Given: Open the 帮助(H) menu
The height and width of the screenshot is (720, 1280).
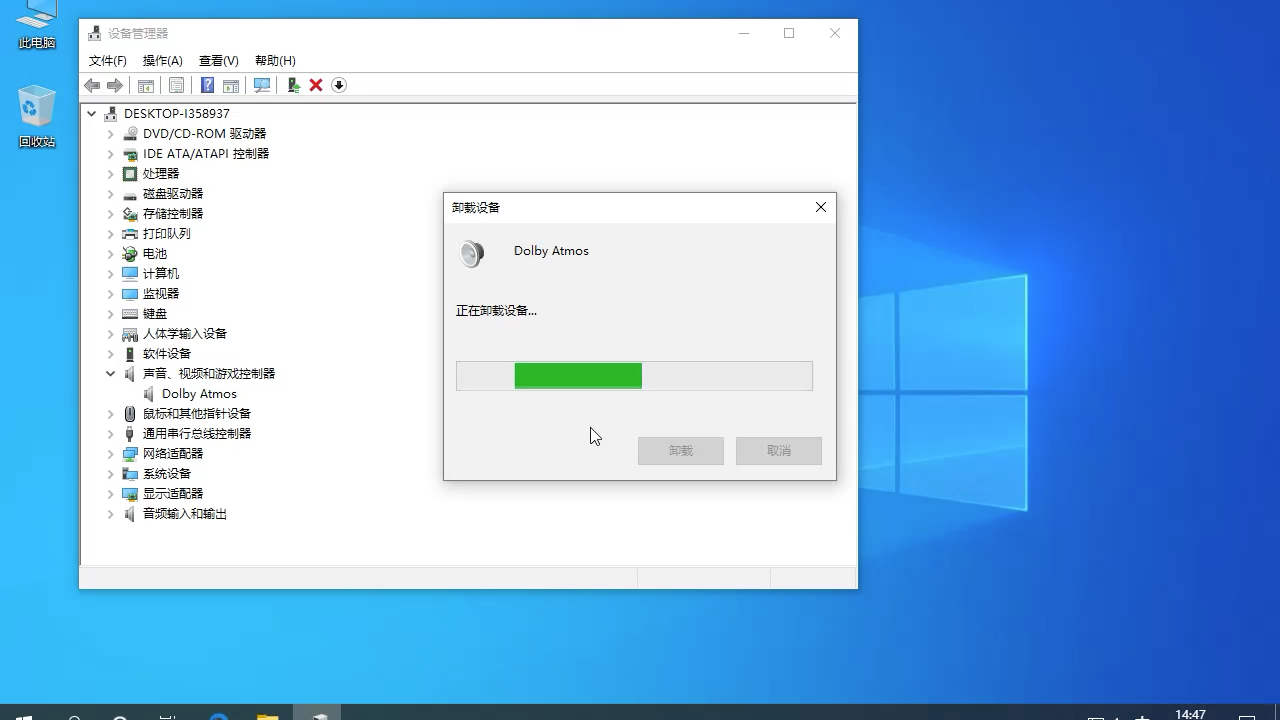Looking at the screenshot, I should 275,61.
